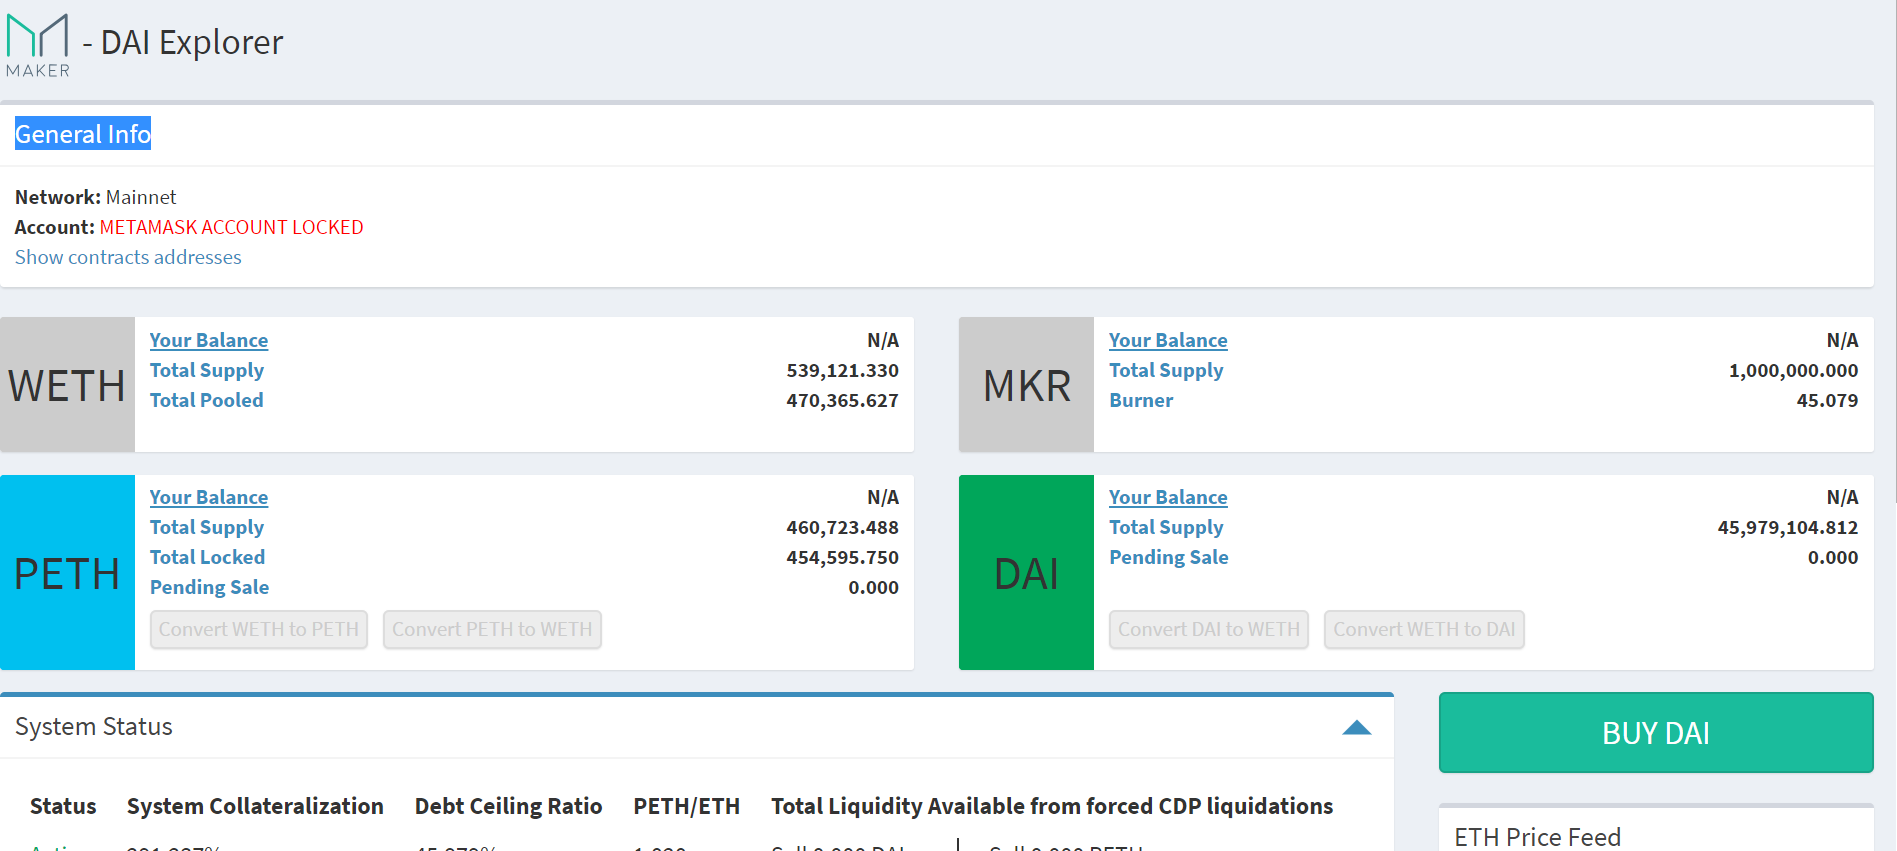Click the Status column header
Image resolution: width=1897 pixels, height=851 pixels.
pos(63,806)
